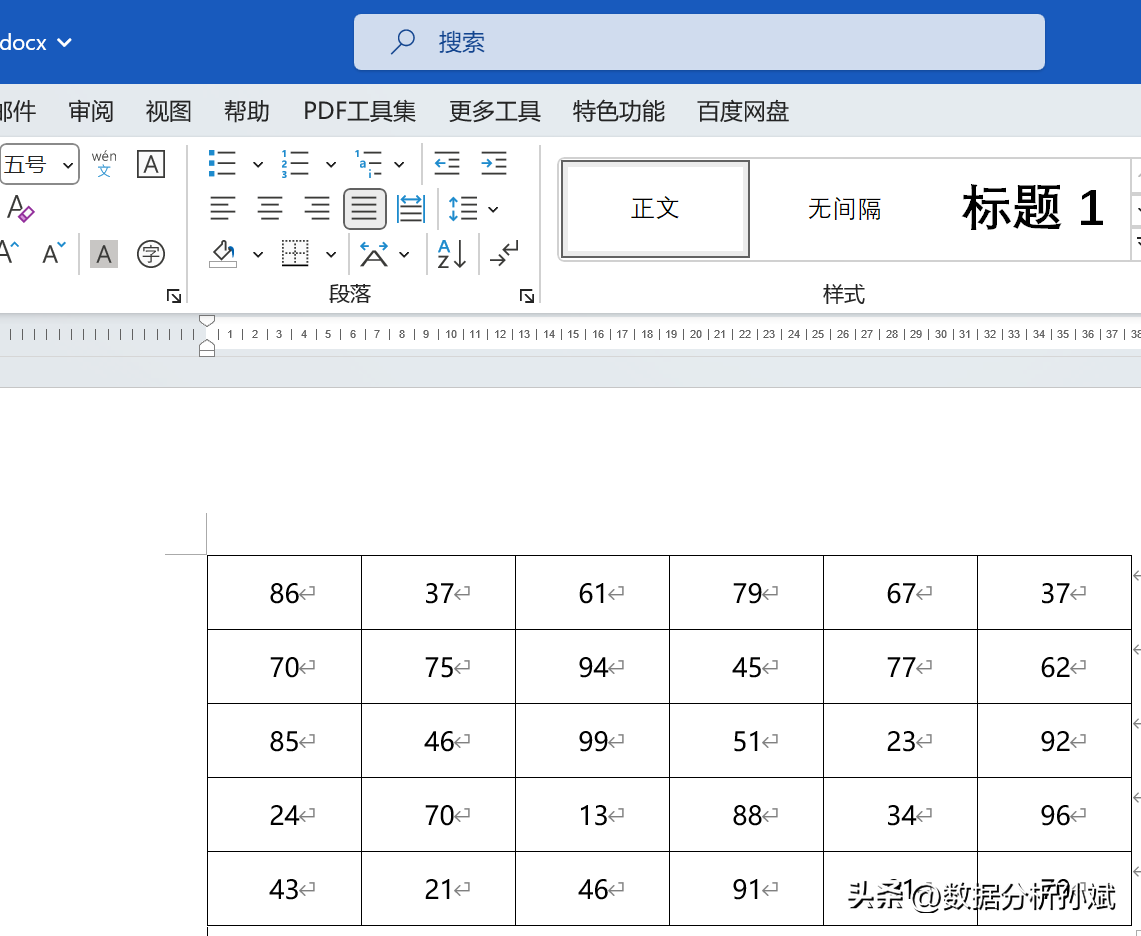Screen dimensions: 1141x936
Task: Click the hanging indent ruler marker
Action: click(207, 344)
